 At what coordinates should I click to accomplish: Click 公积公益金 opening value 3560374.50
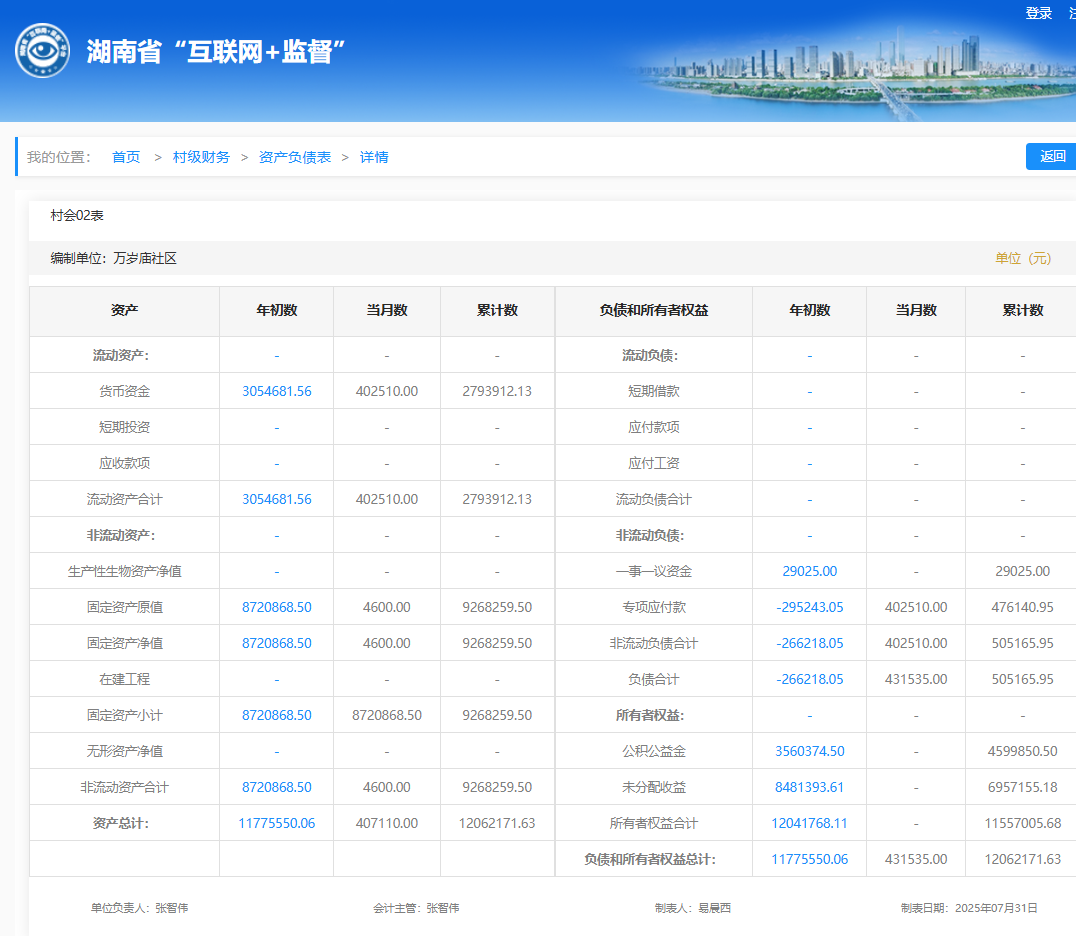(809, 751)
